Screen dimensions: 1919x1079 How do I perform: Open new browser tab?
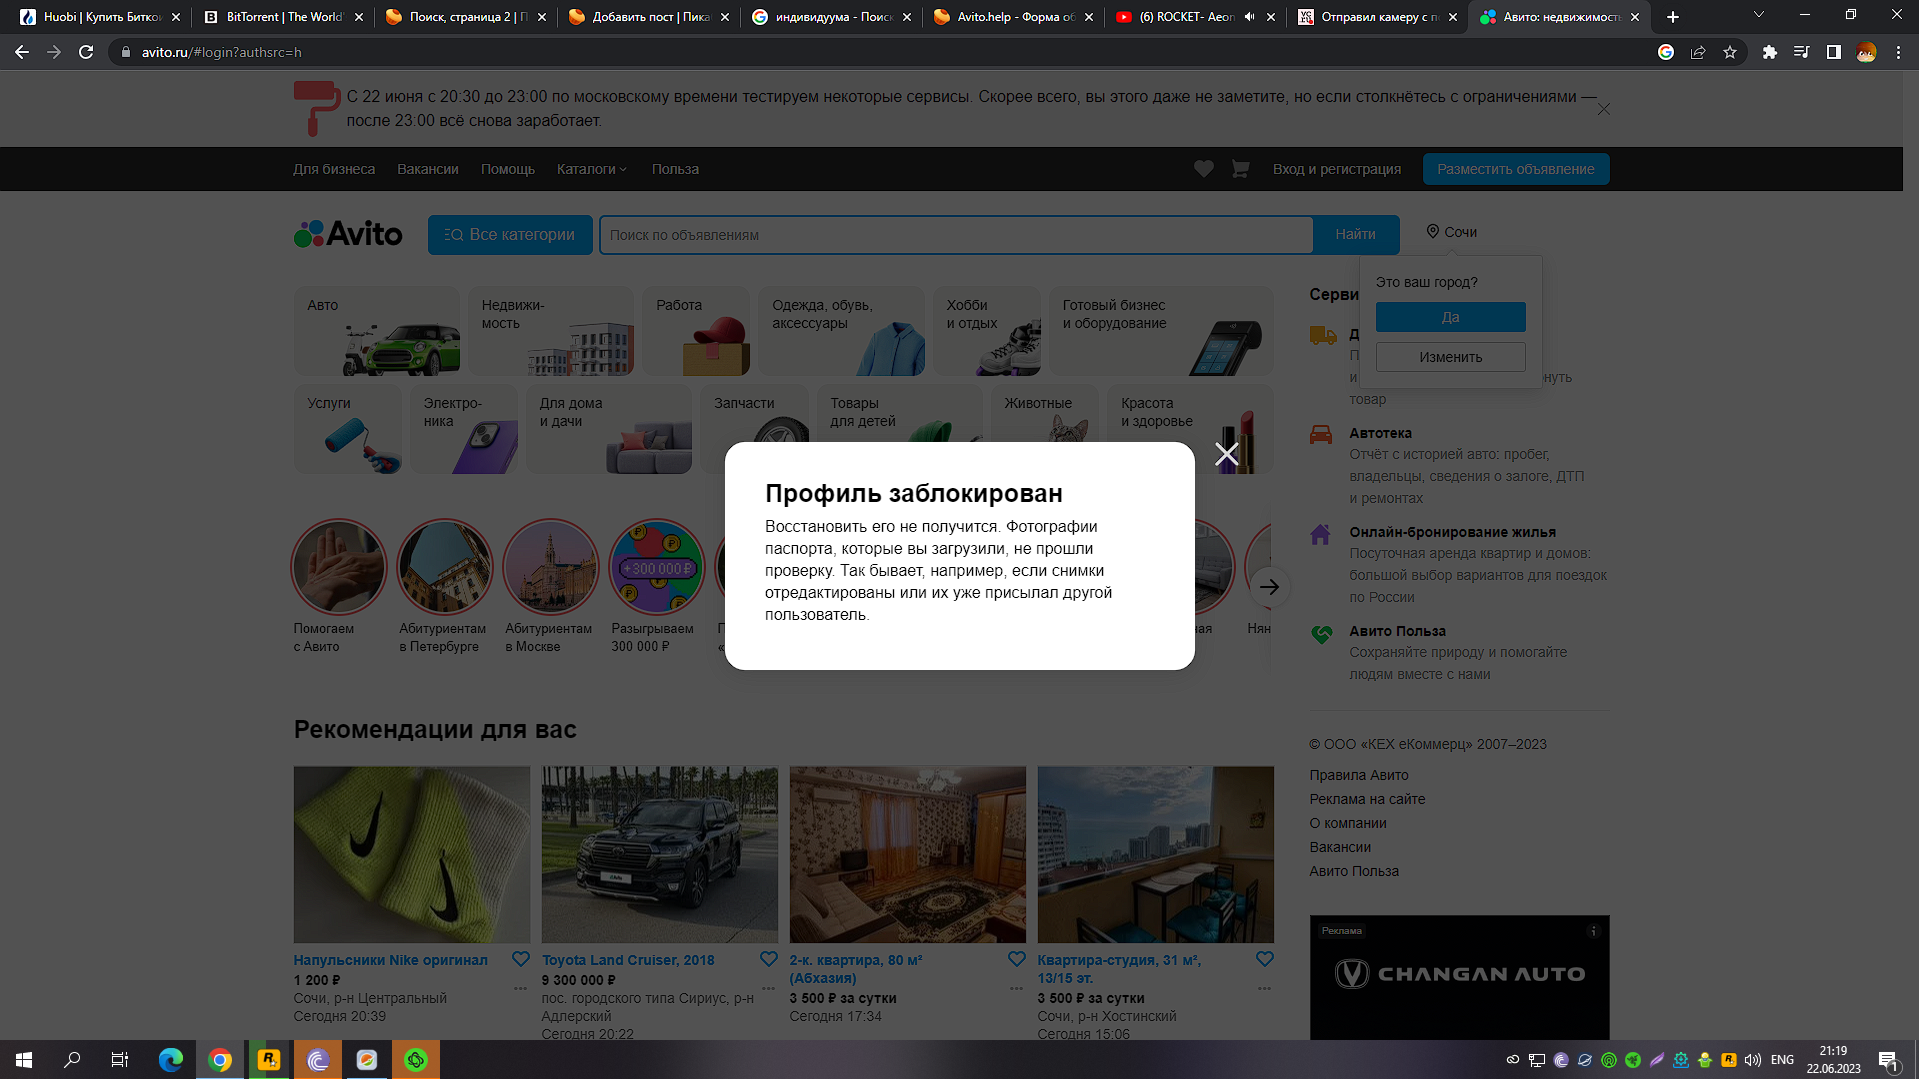click(x=1673, y=17)
